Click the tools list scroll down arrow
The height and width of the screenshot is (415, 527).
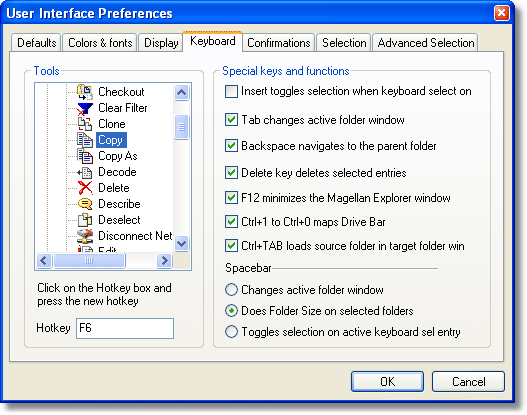coord(181,243)
